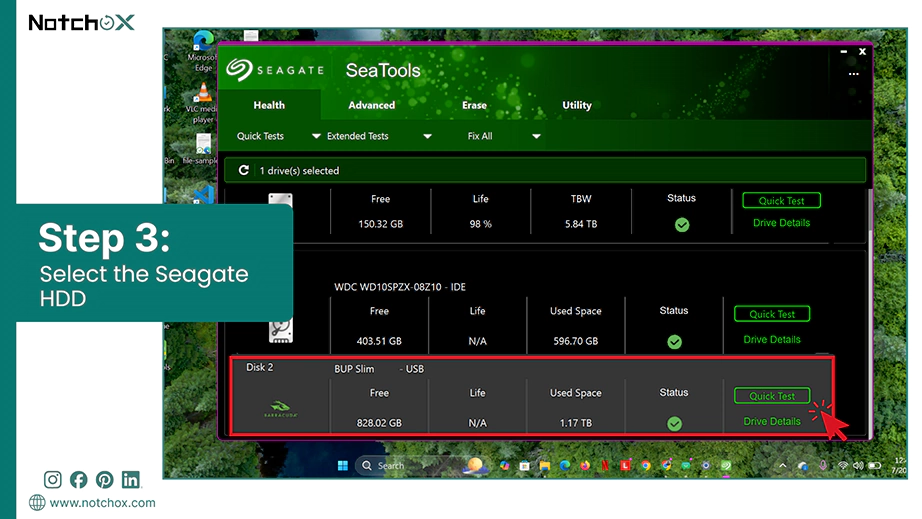Select the 'Disk 2' label
This screenshot has width=922, height=519.
click(x=259, y=367)
